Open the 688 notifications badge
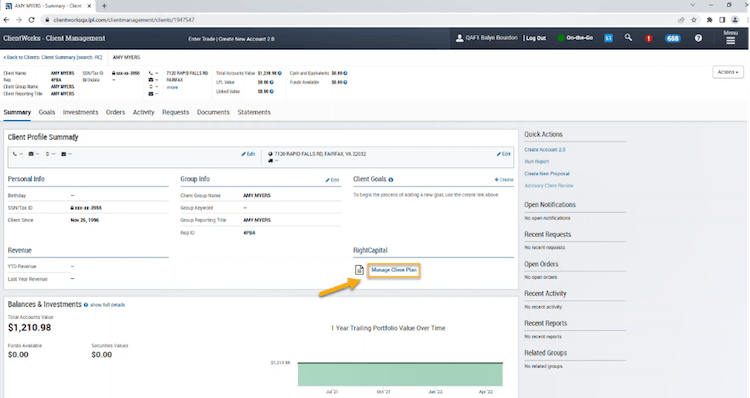This screenshot has width=750, height=398. [x=673, y=38]
